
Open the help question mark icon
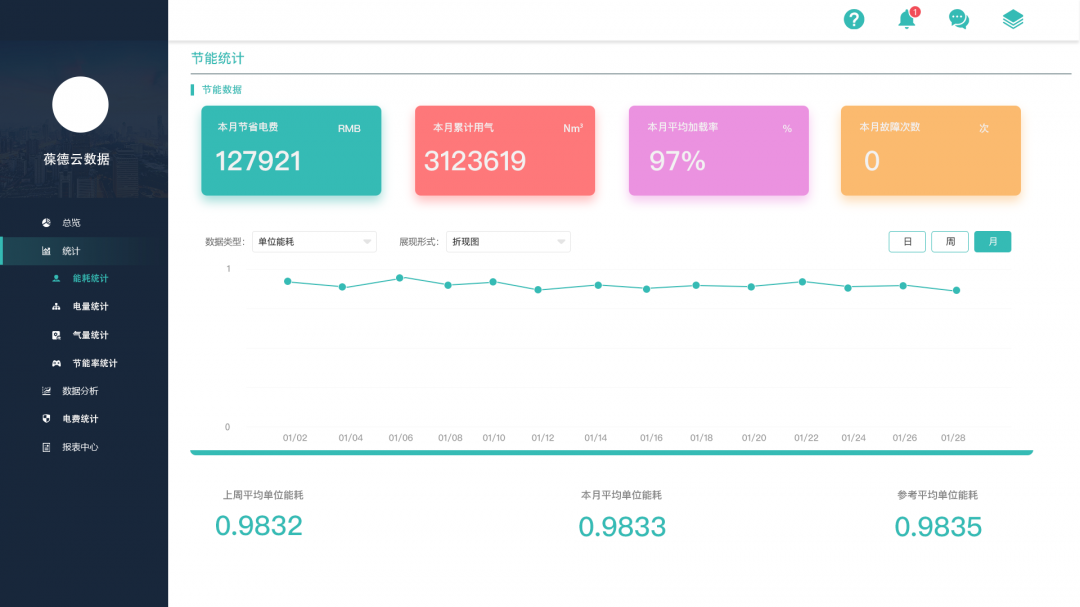coord(853,19)
